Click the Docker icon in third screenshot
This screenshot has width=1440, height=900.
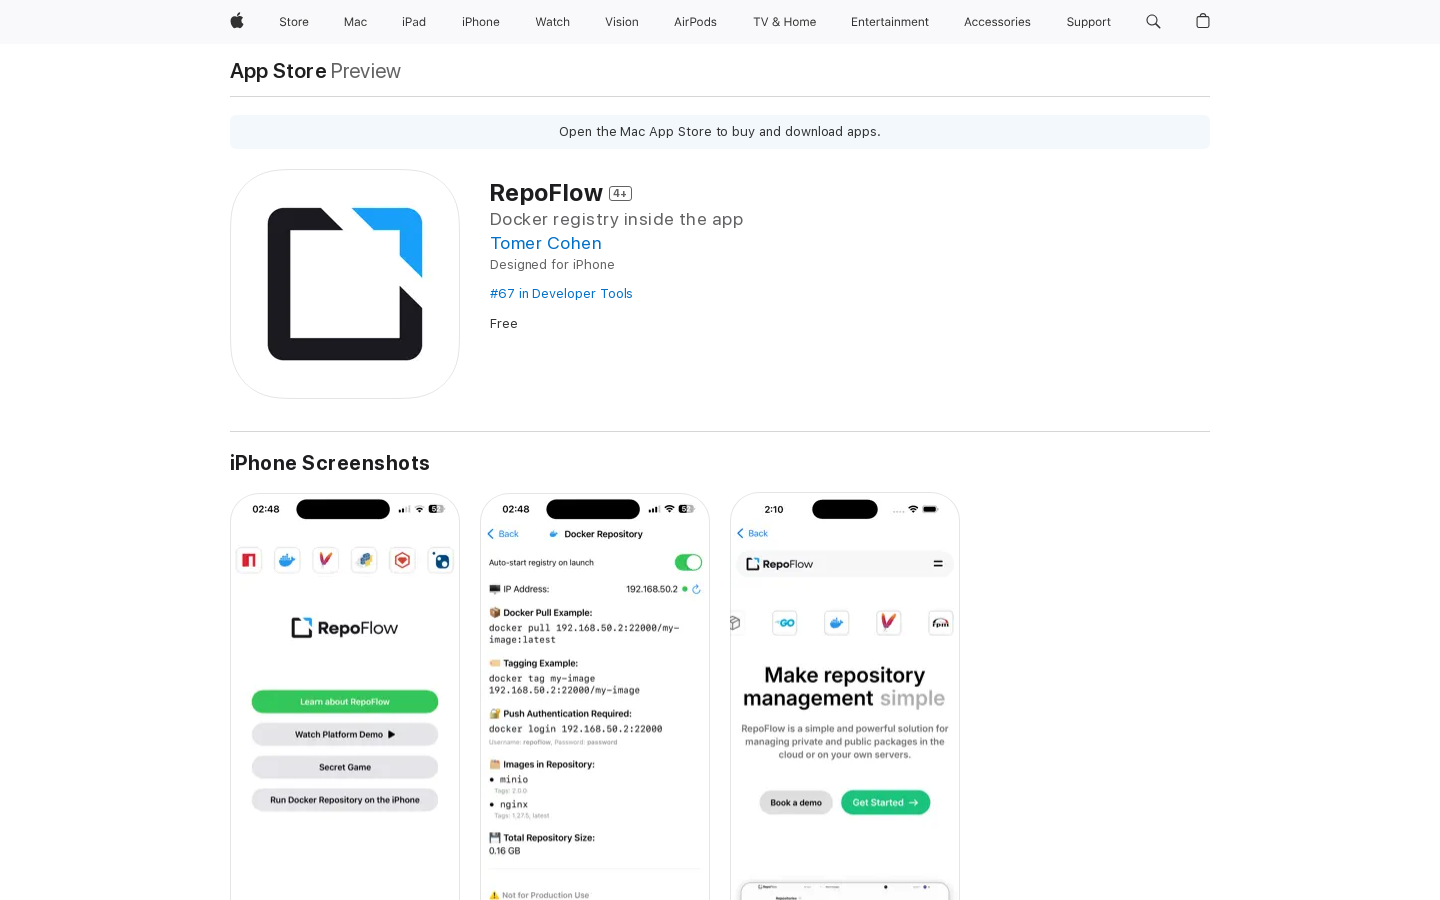click(x=836, y=623)
